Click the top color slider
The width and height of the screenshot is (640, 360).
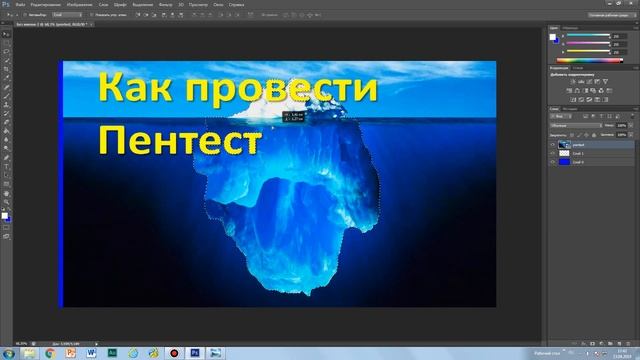pos(588,36)
